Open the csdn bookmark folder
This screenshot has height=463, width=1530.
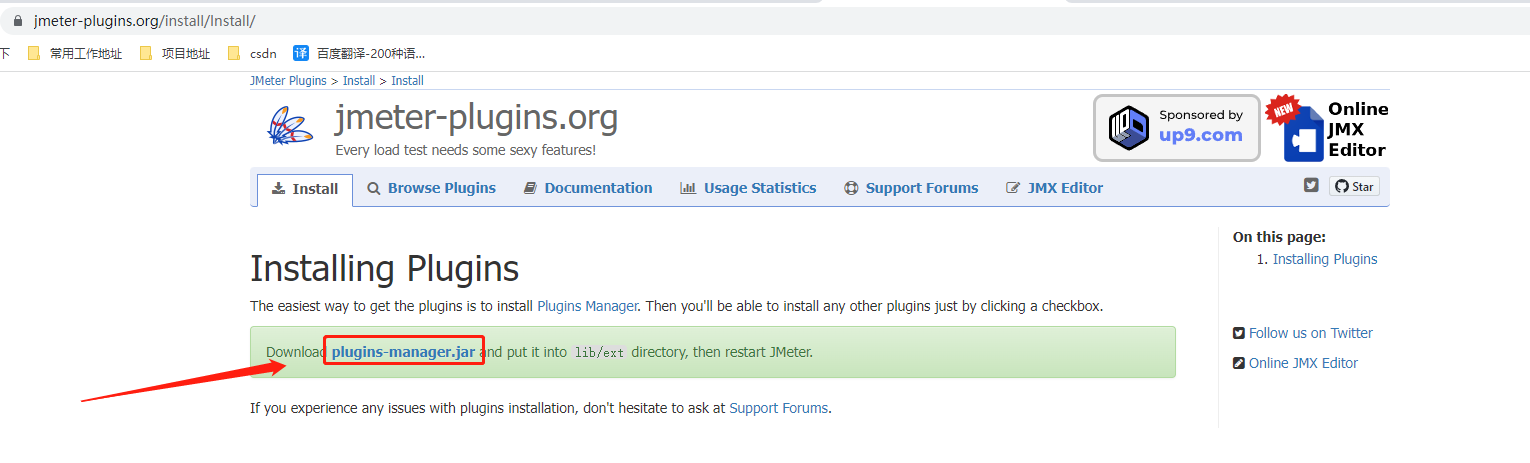point(253,54)
